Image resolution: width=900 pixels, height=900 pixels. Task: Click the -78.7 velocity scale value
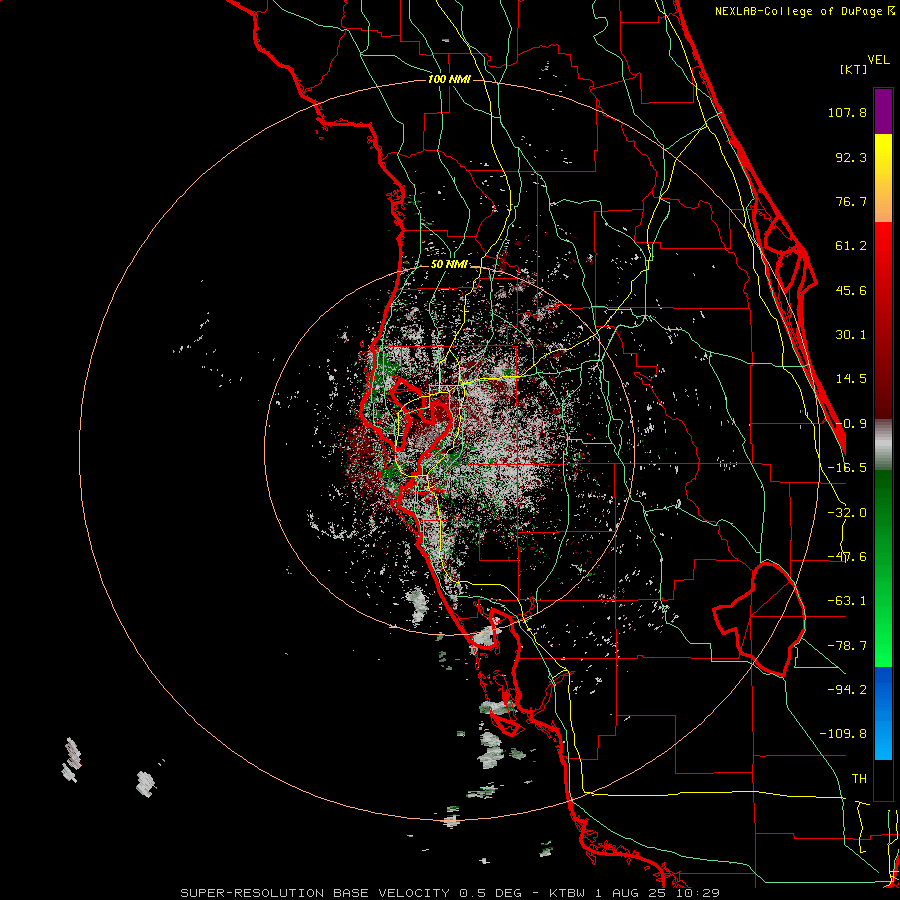pyautogui.click(x=847, y=646)
